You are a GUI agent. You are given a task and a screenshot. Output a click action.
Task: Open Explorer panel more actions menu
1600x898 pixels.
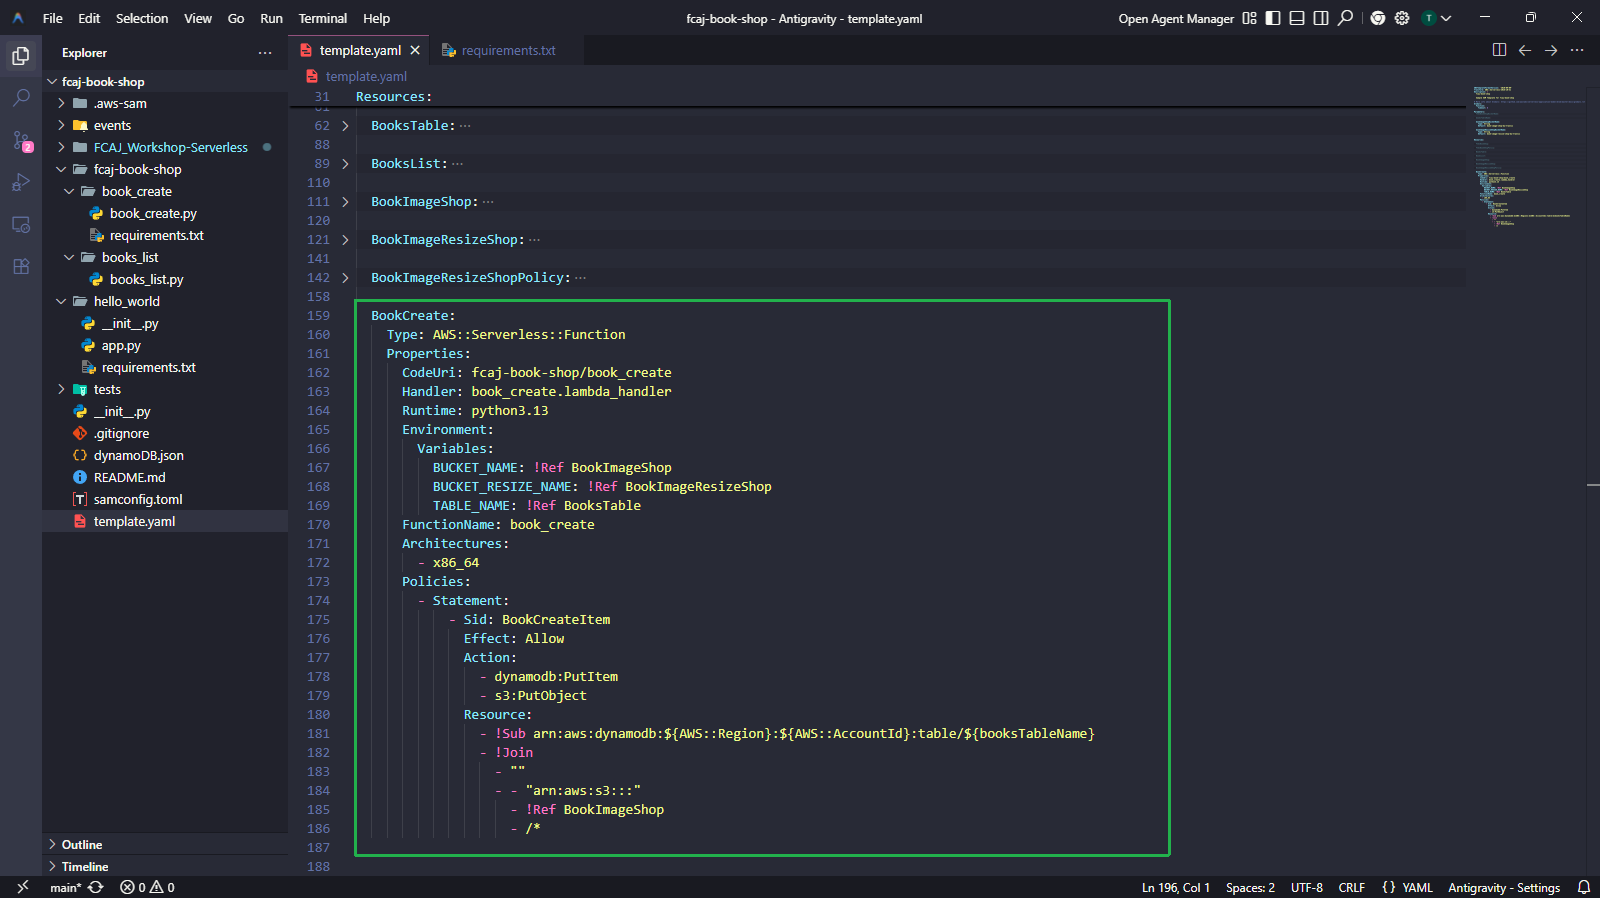(x=265, y=53)
